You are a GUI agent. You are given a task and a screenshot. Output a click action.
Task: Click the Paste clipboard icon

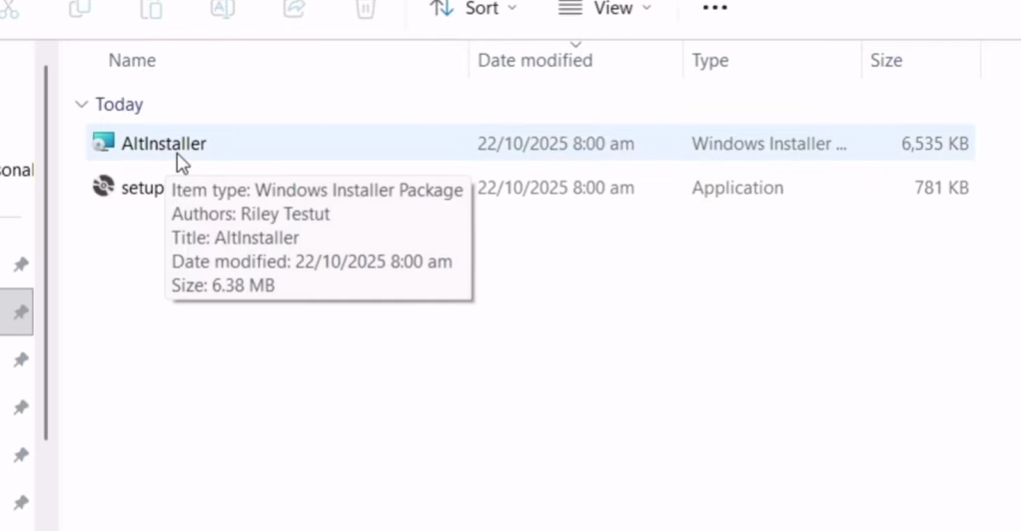(x=151, y=9)
